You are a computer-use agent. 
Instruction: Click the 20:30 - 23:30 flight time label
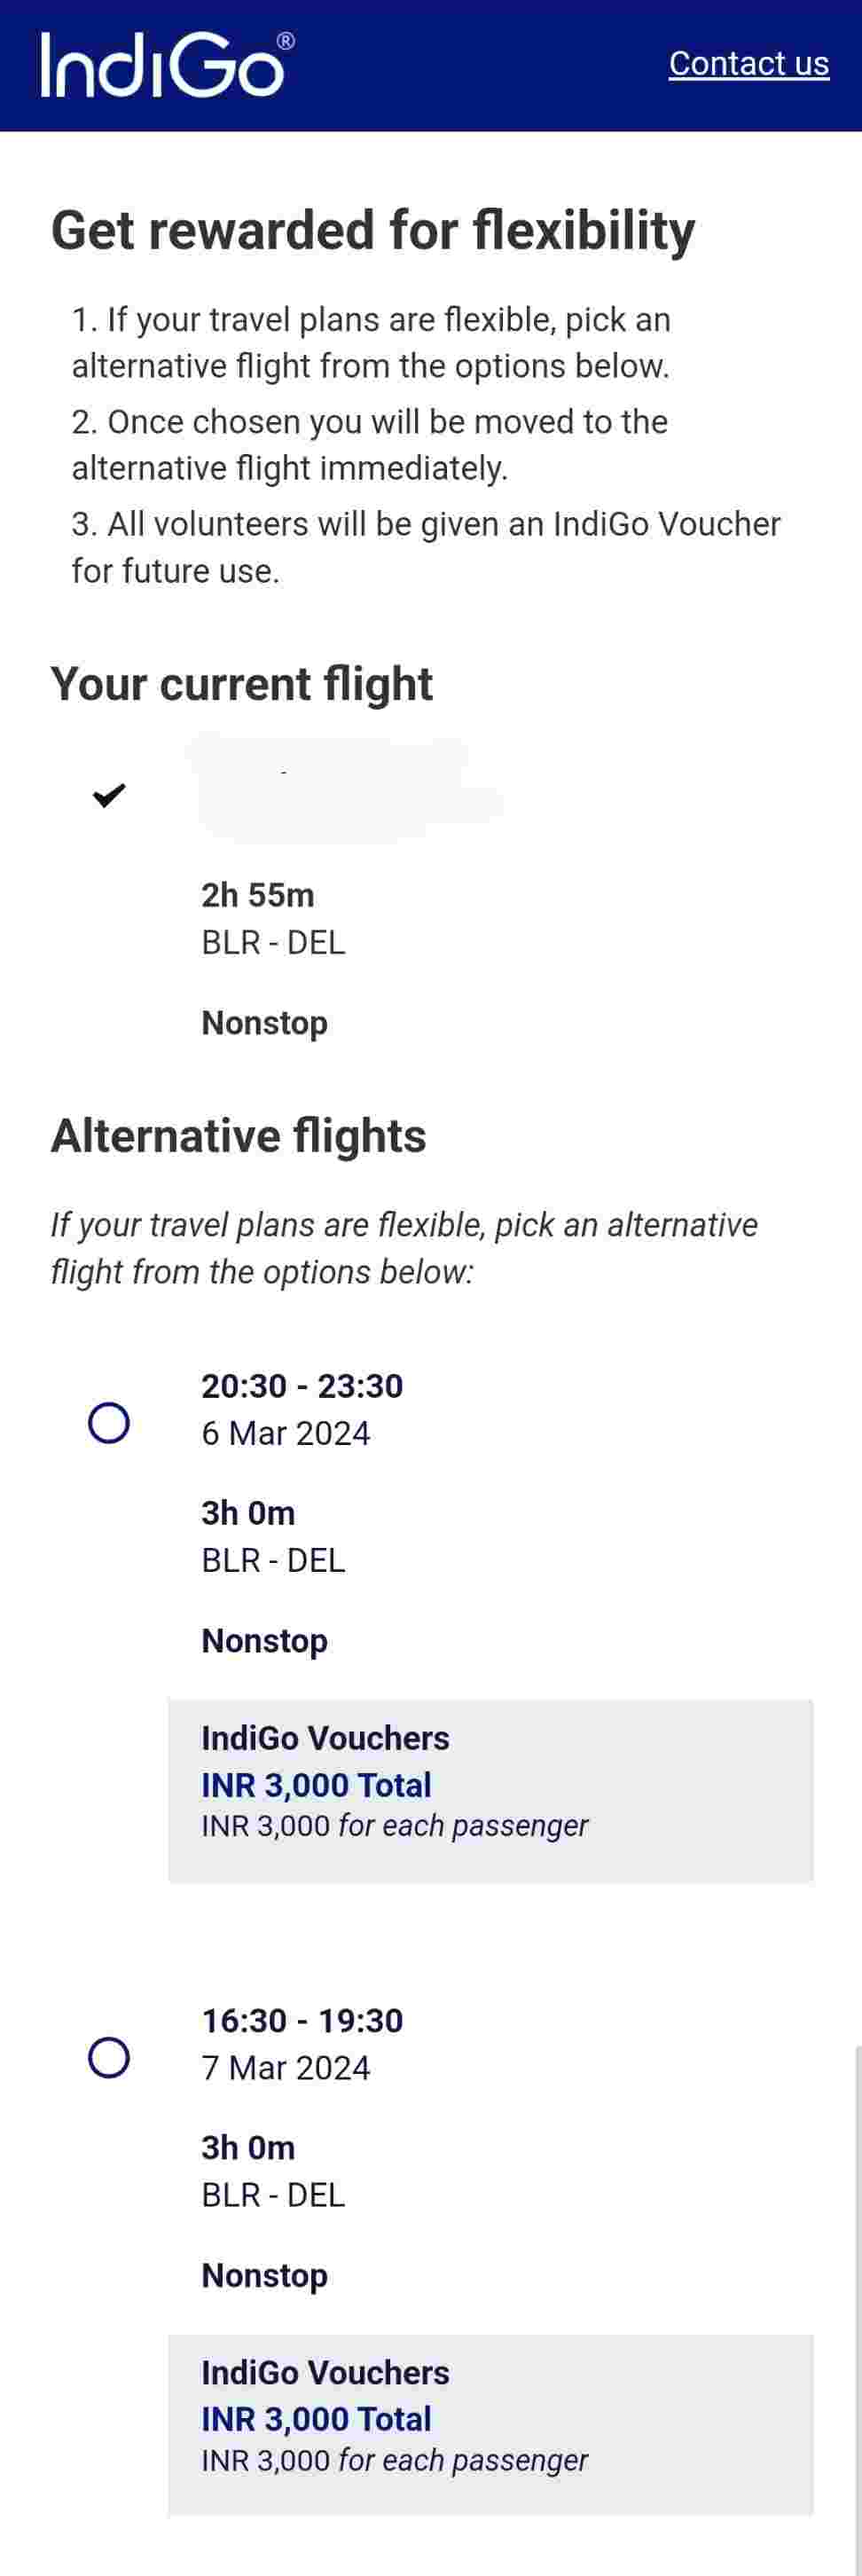coord(302,1386)
